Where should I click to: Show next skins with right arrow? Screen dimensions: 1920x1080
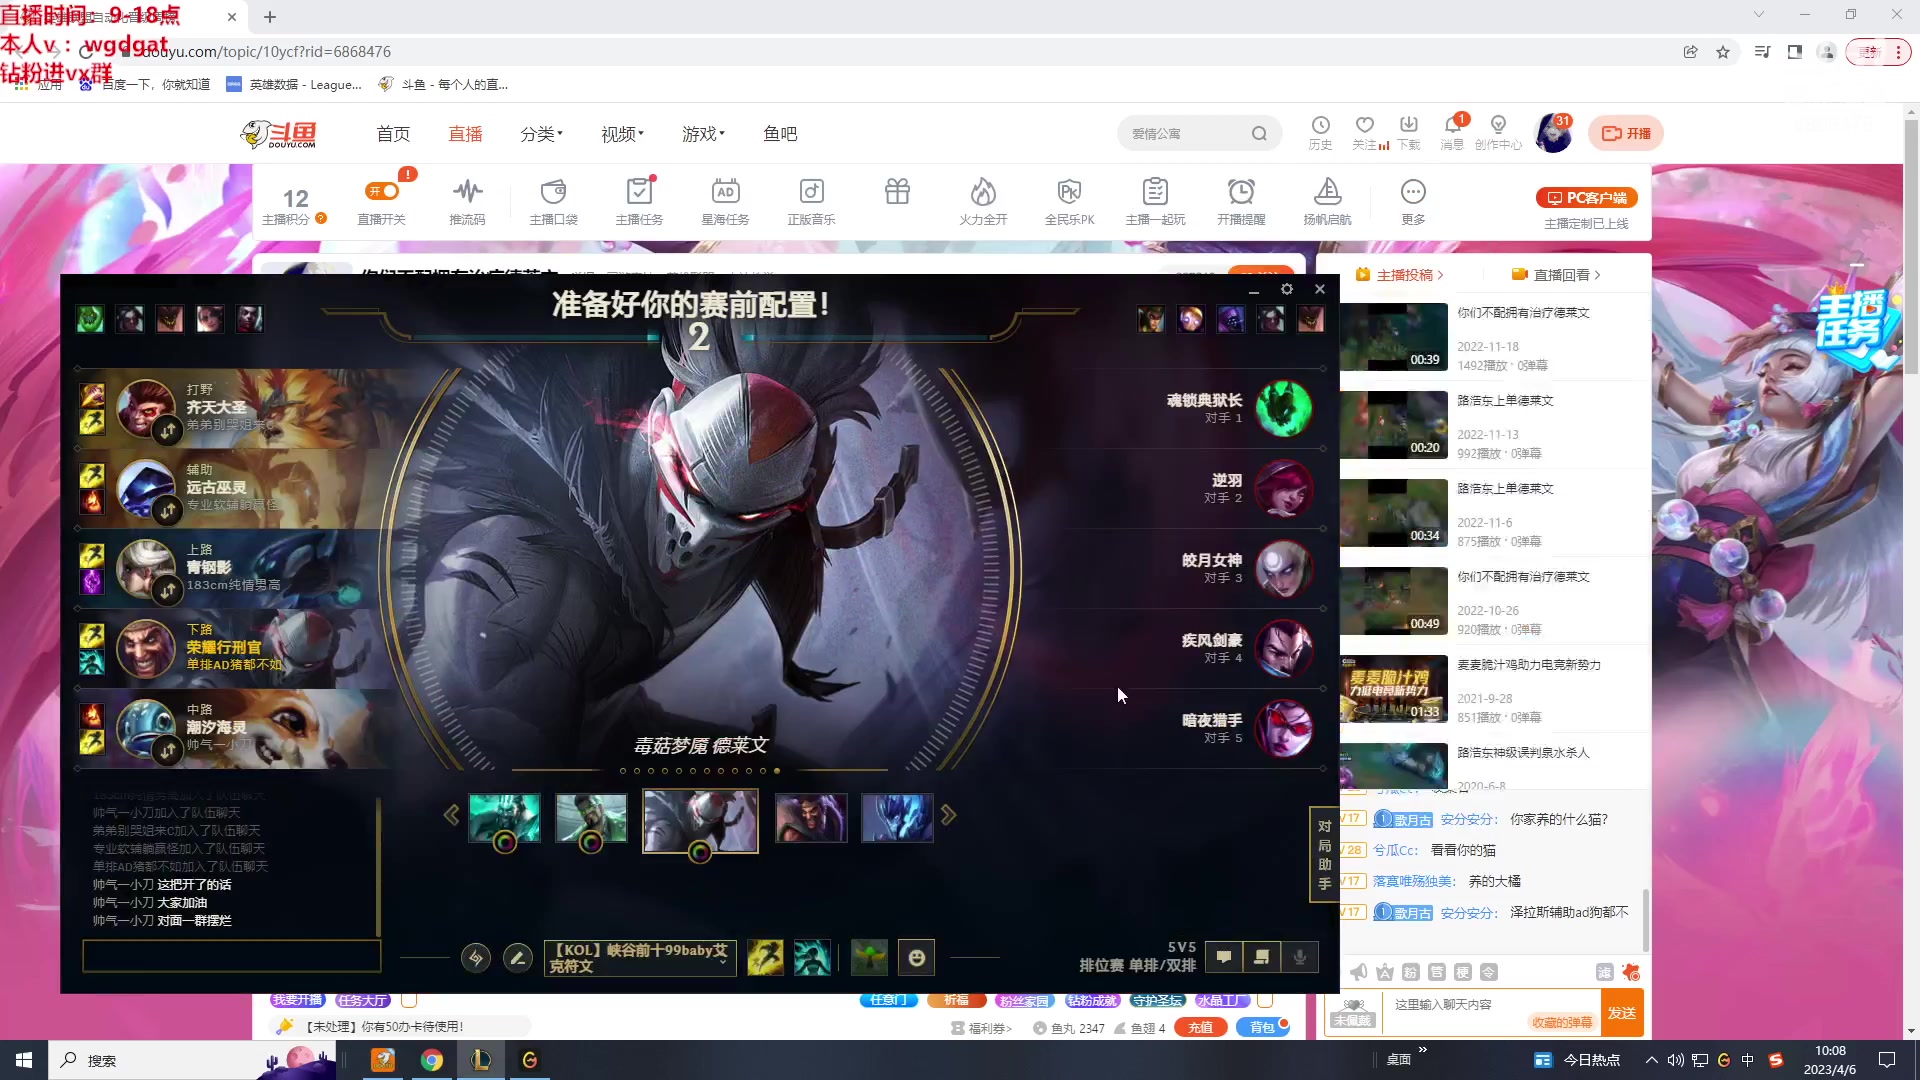point(948,816)
